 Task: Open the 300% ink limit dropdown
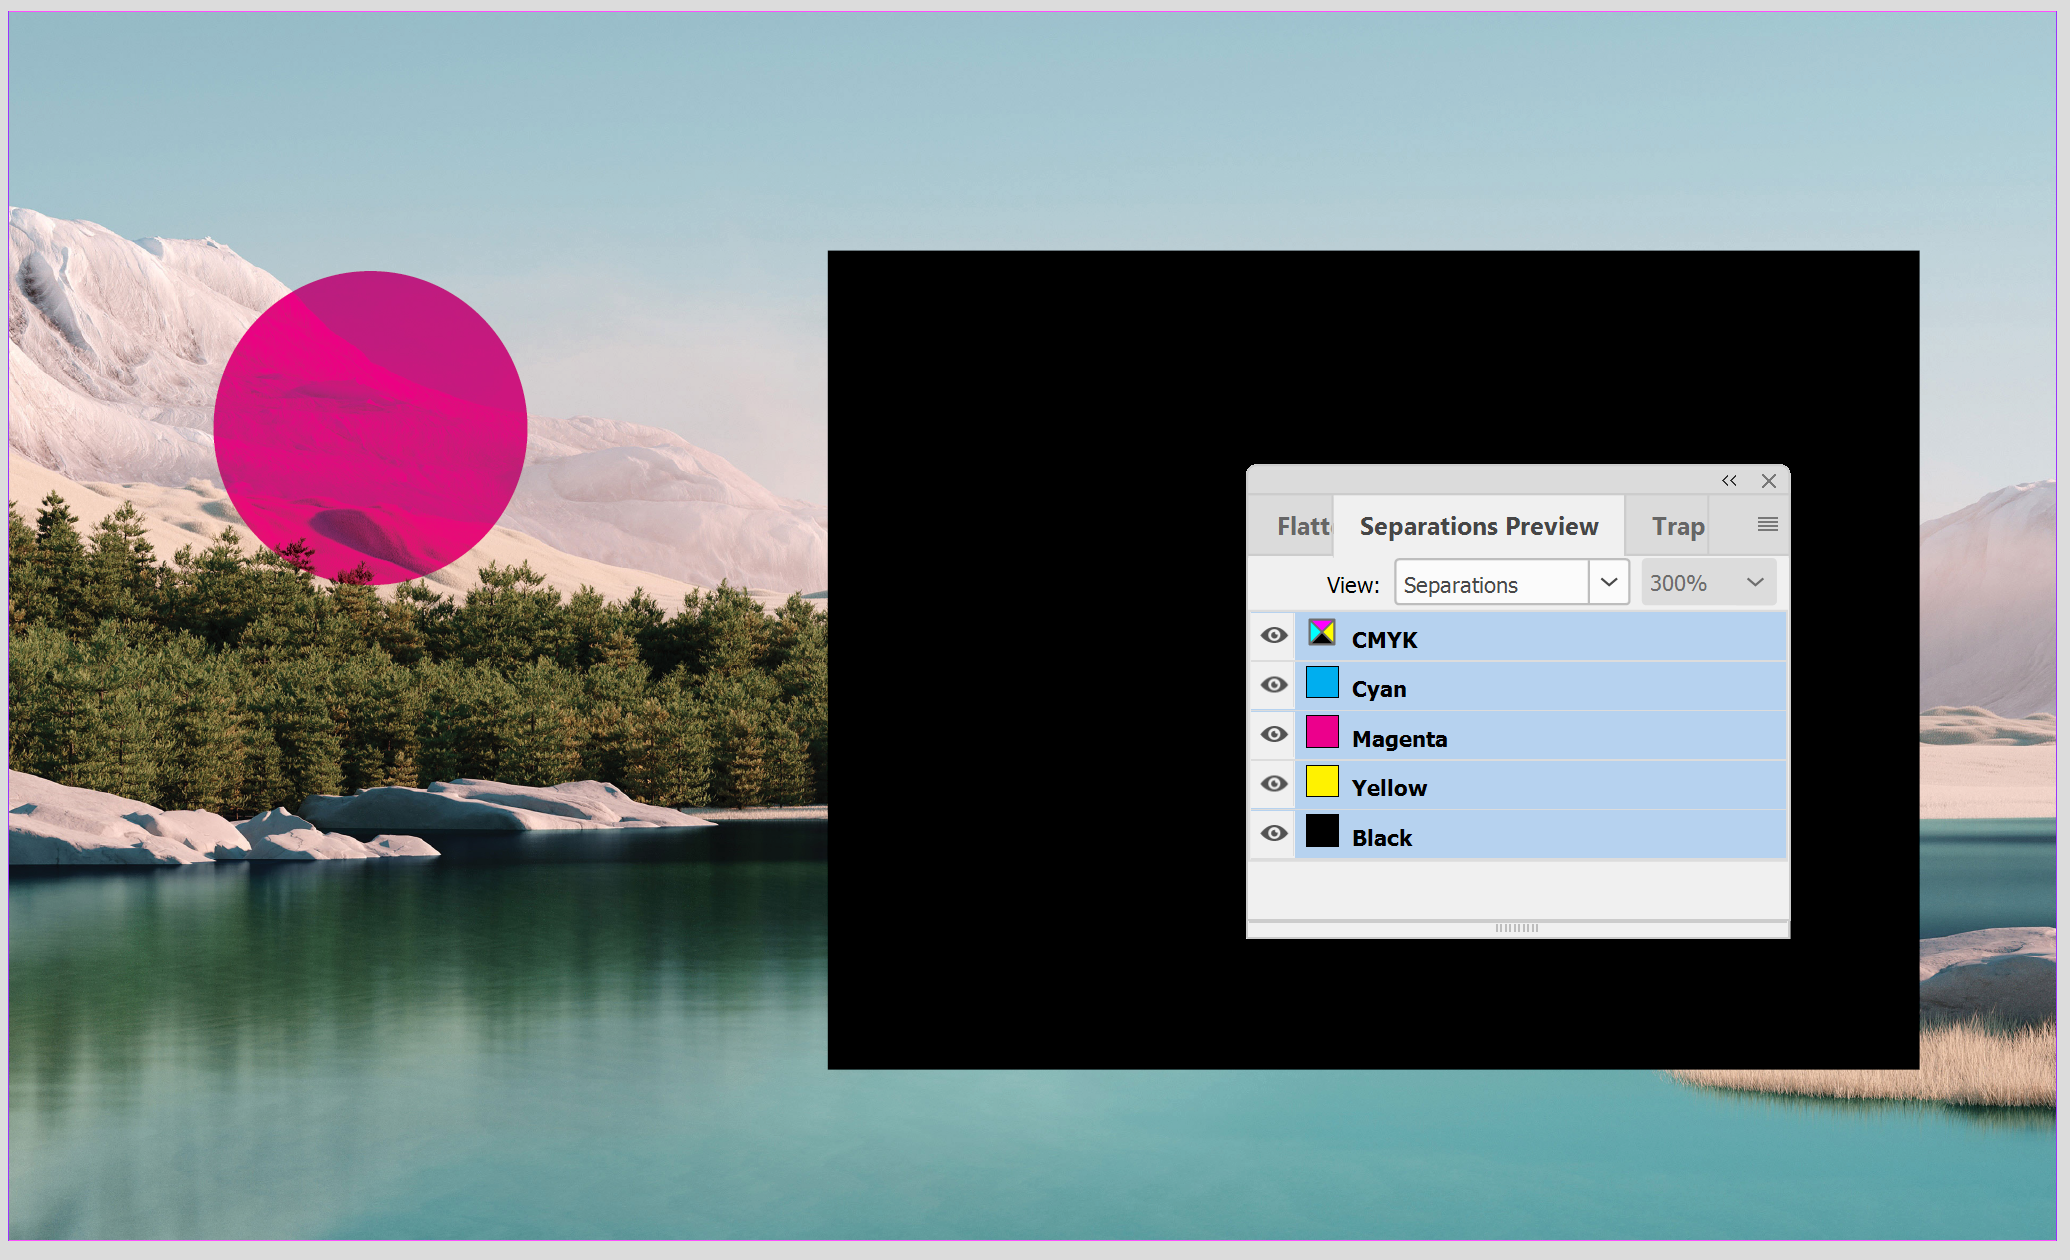(1708, 583)
